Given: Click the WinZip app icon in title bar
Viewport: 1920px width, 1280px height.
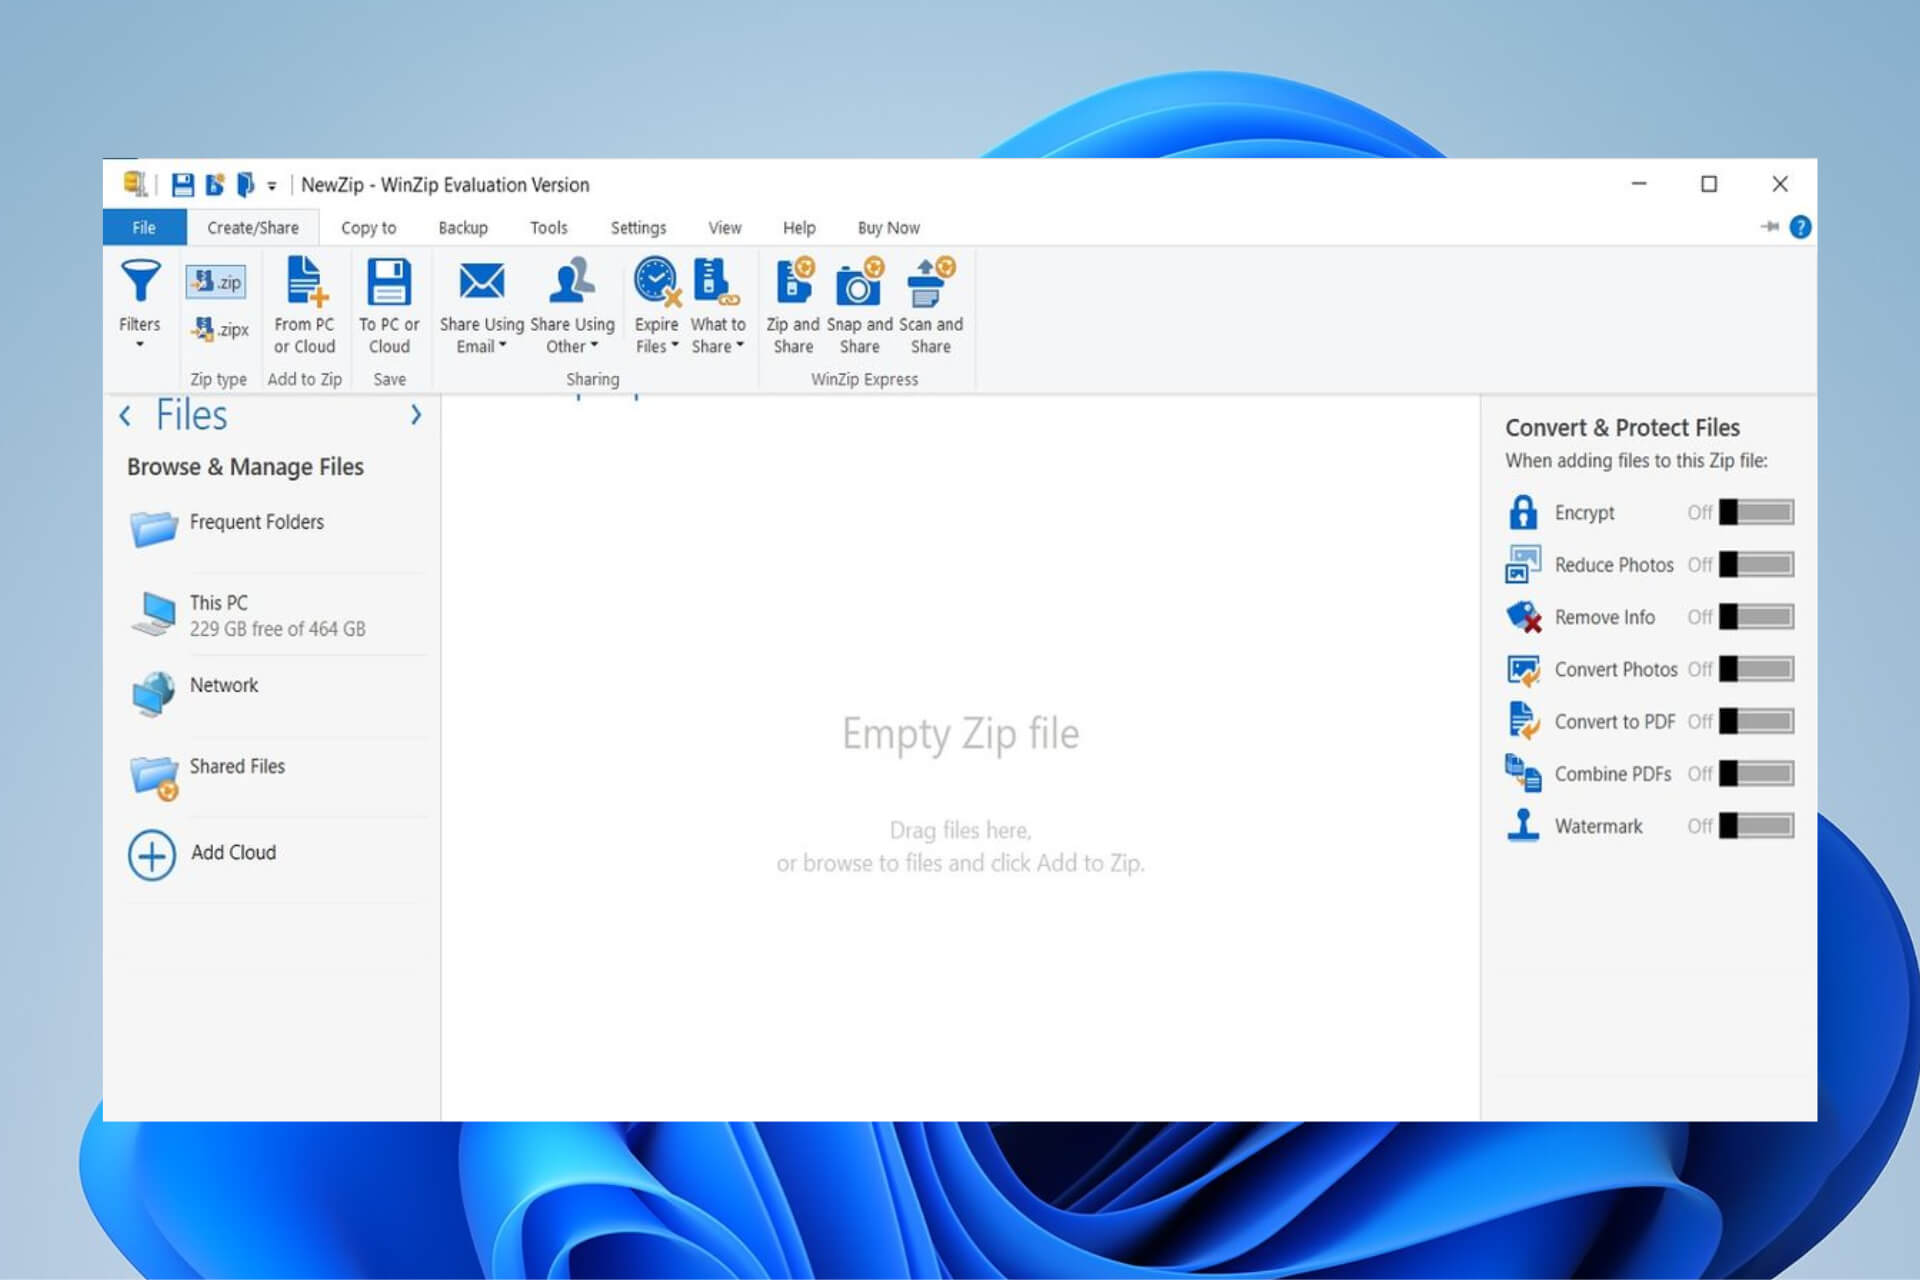Looking at the screenshot, I should [135, 184].
